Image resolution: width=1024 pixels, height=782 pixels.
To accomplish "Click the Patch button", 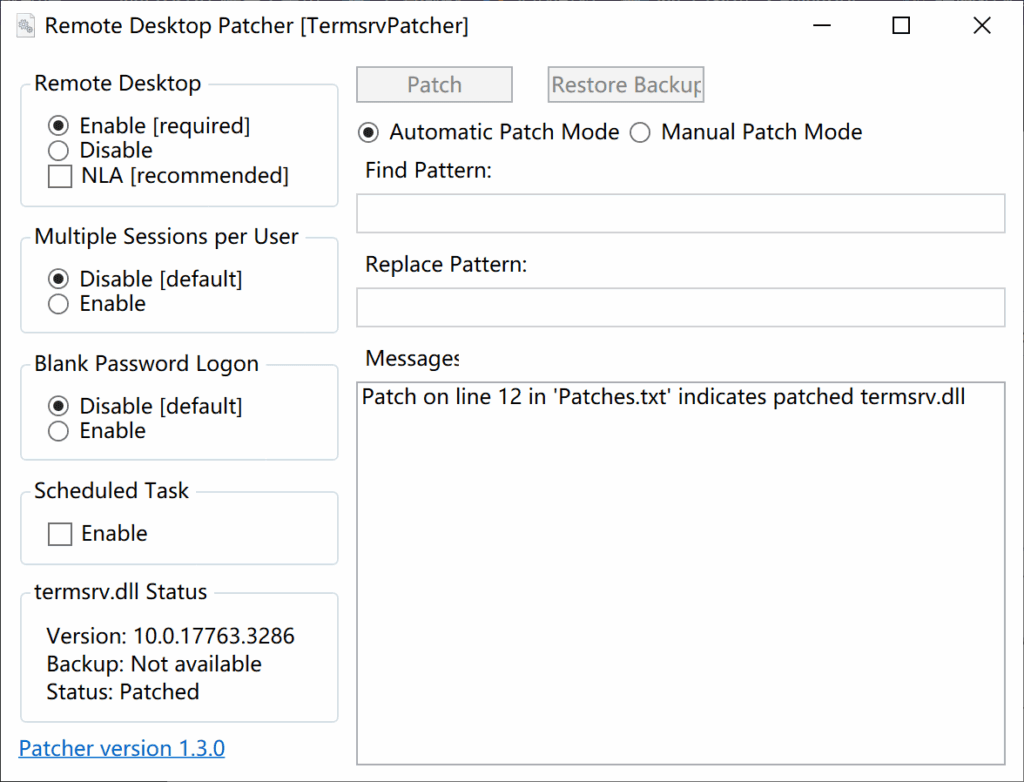I will pyautogui.click(x=433, y=84).
